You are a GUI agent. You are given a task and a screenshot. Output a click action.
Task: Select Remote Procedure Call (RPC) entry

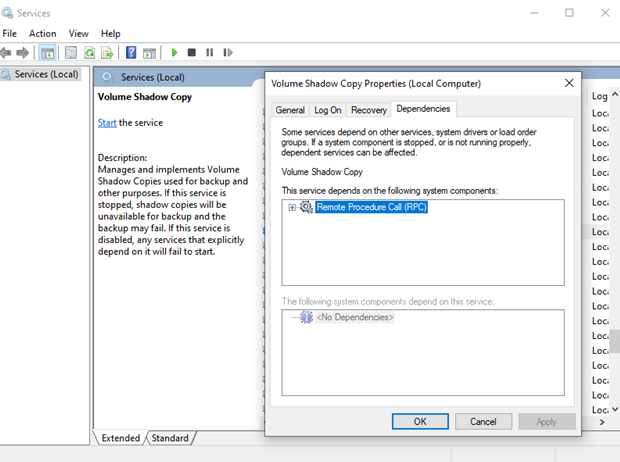coord(371,207)
